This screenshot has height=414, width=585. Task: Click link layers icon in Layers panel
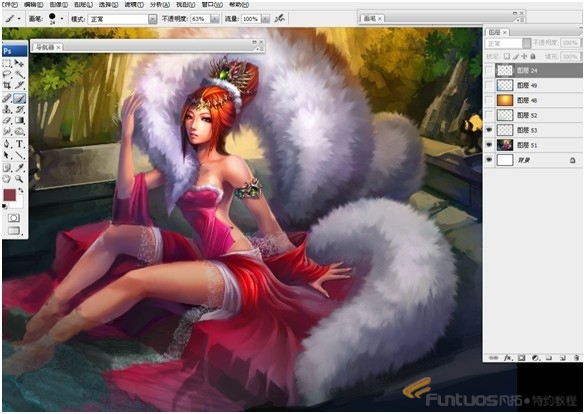pos(494,358)
